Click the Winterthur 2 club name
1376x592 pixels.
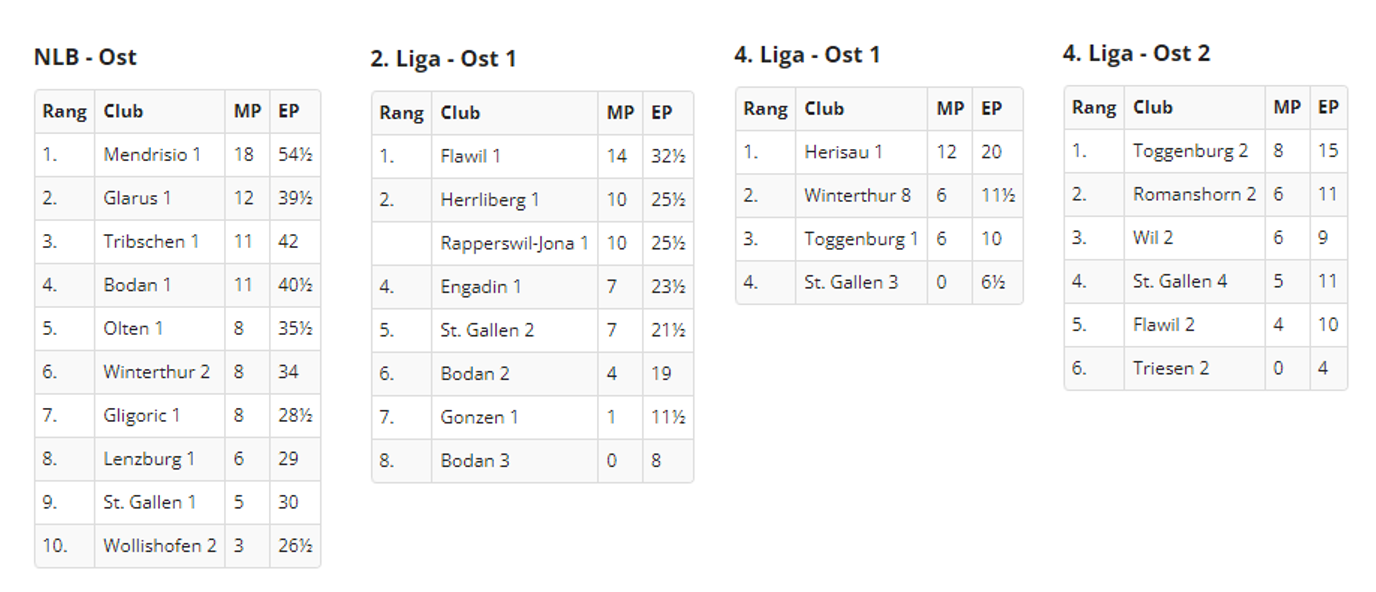tap(156, 372)
